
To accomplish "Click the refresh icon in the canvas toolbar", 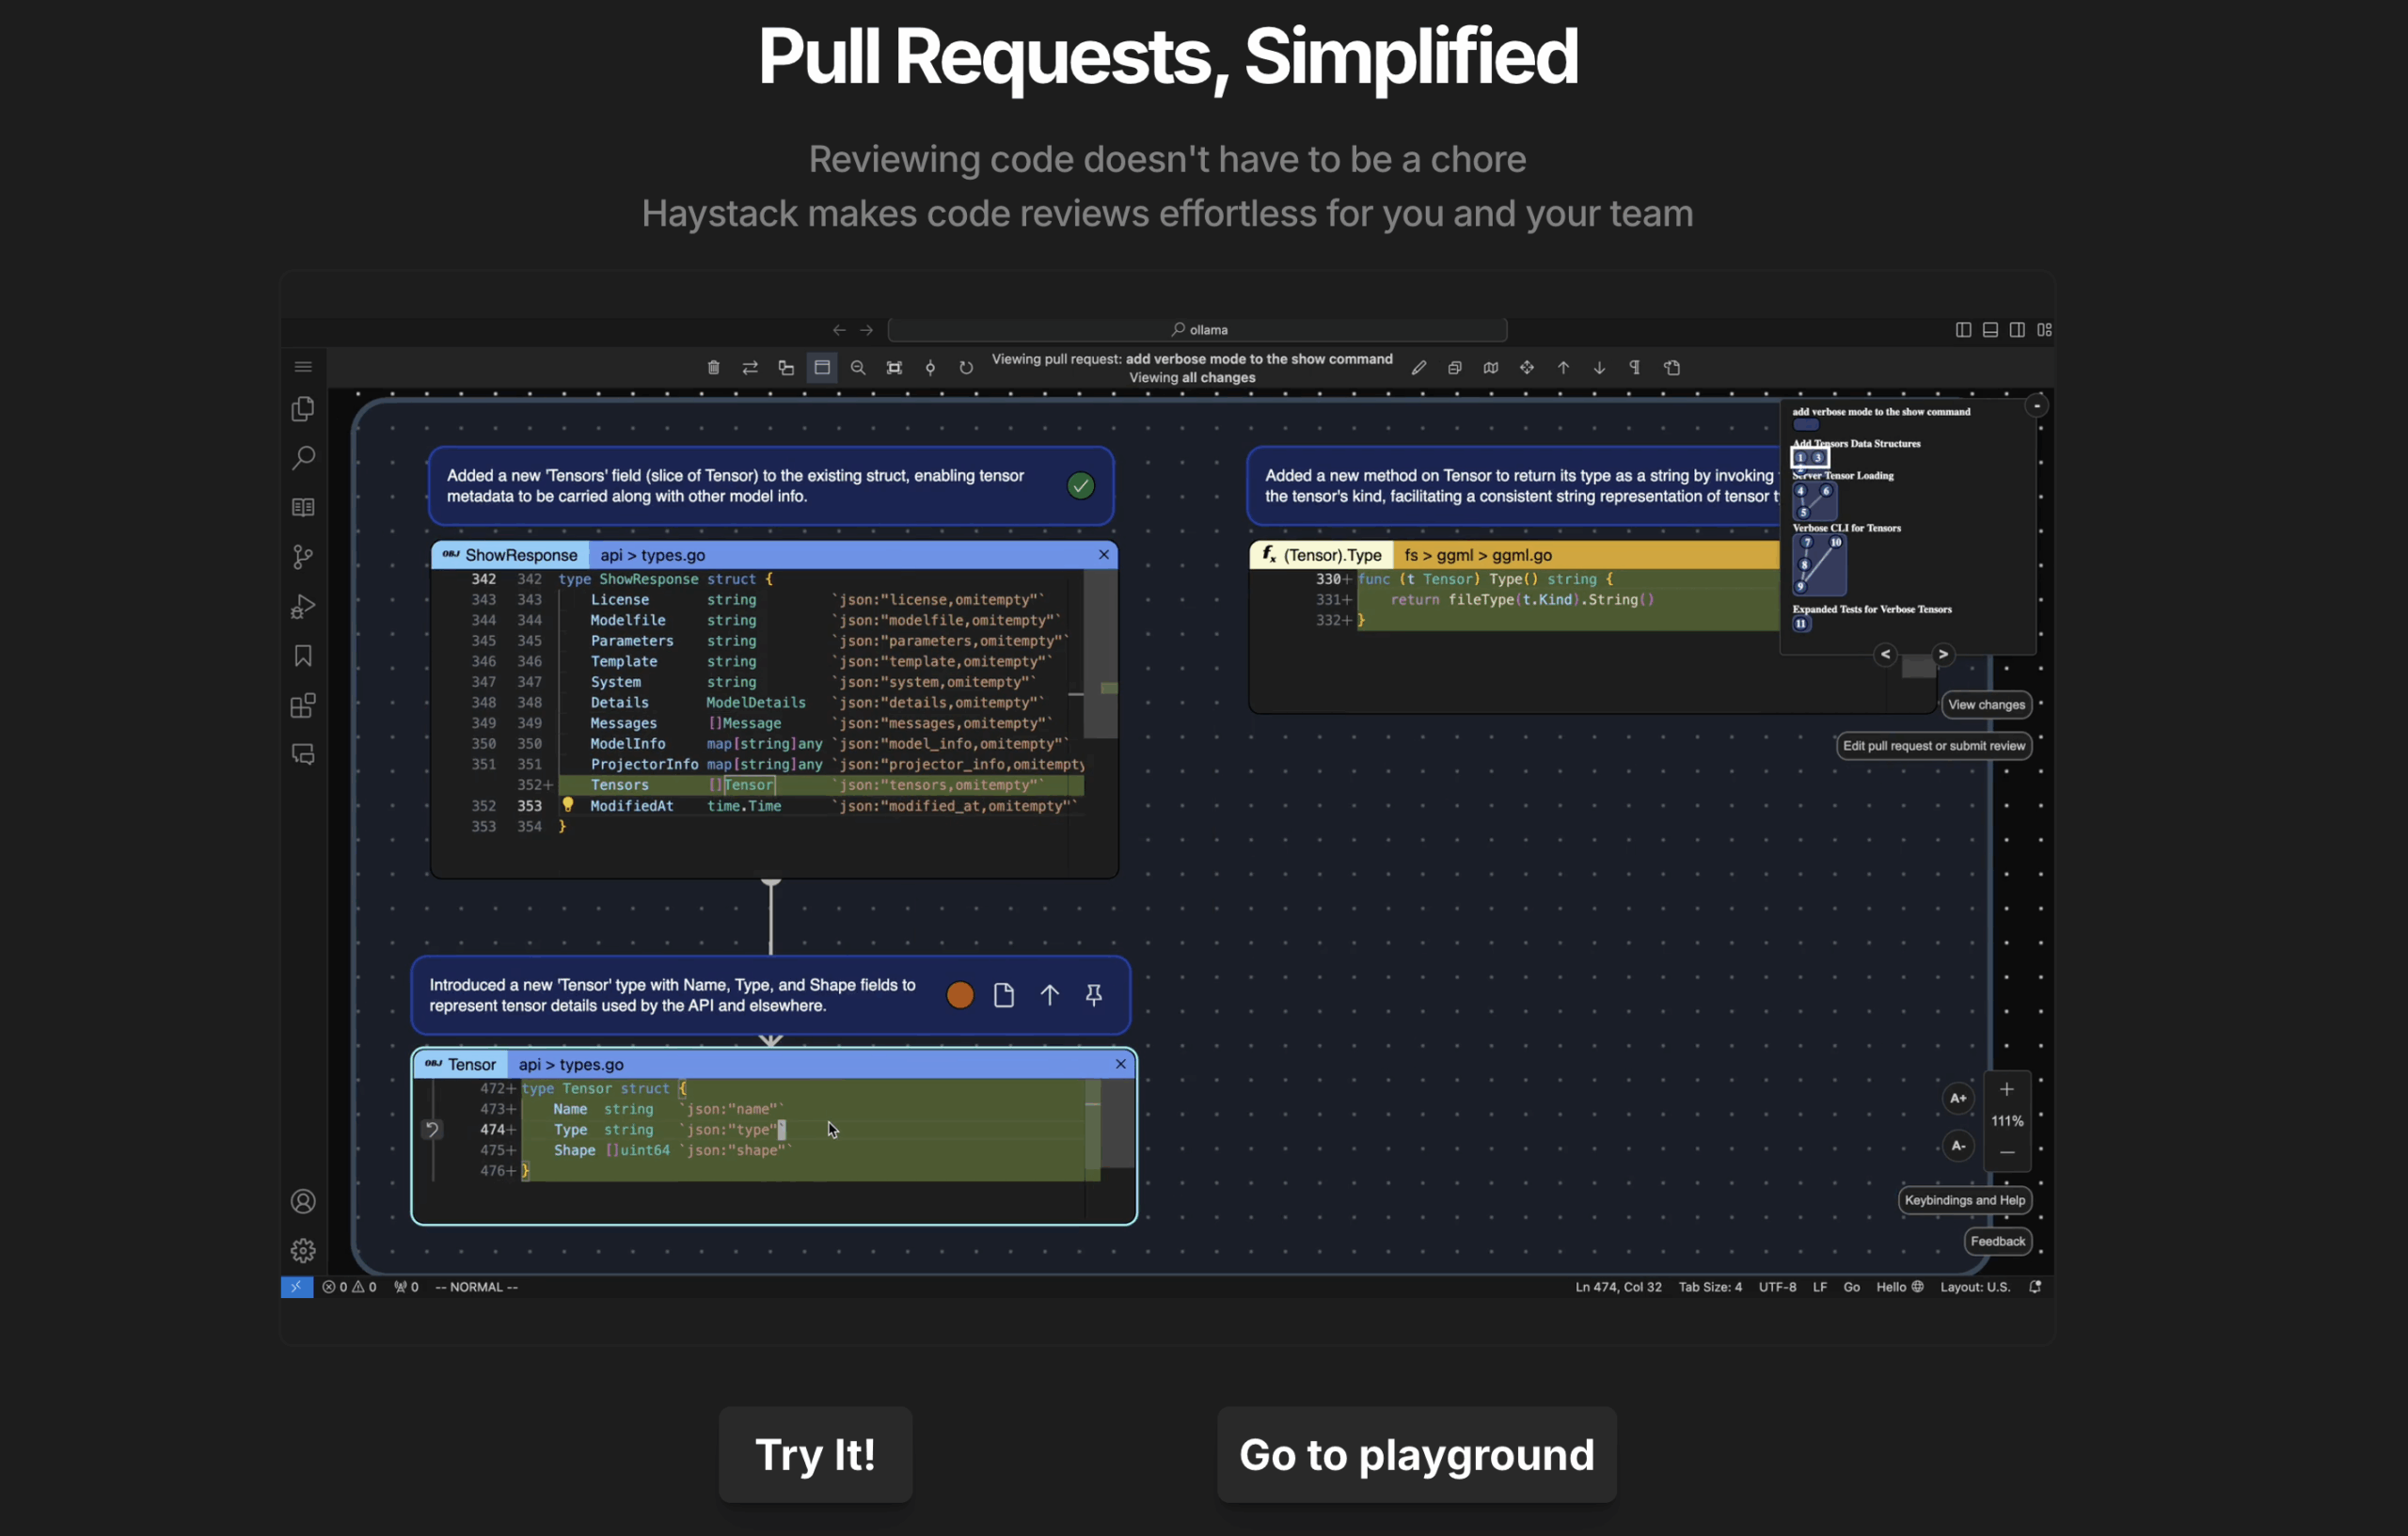I will (x=966, y=368).
